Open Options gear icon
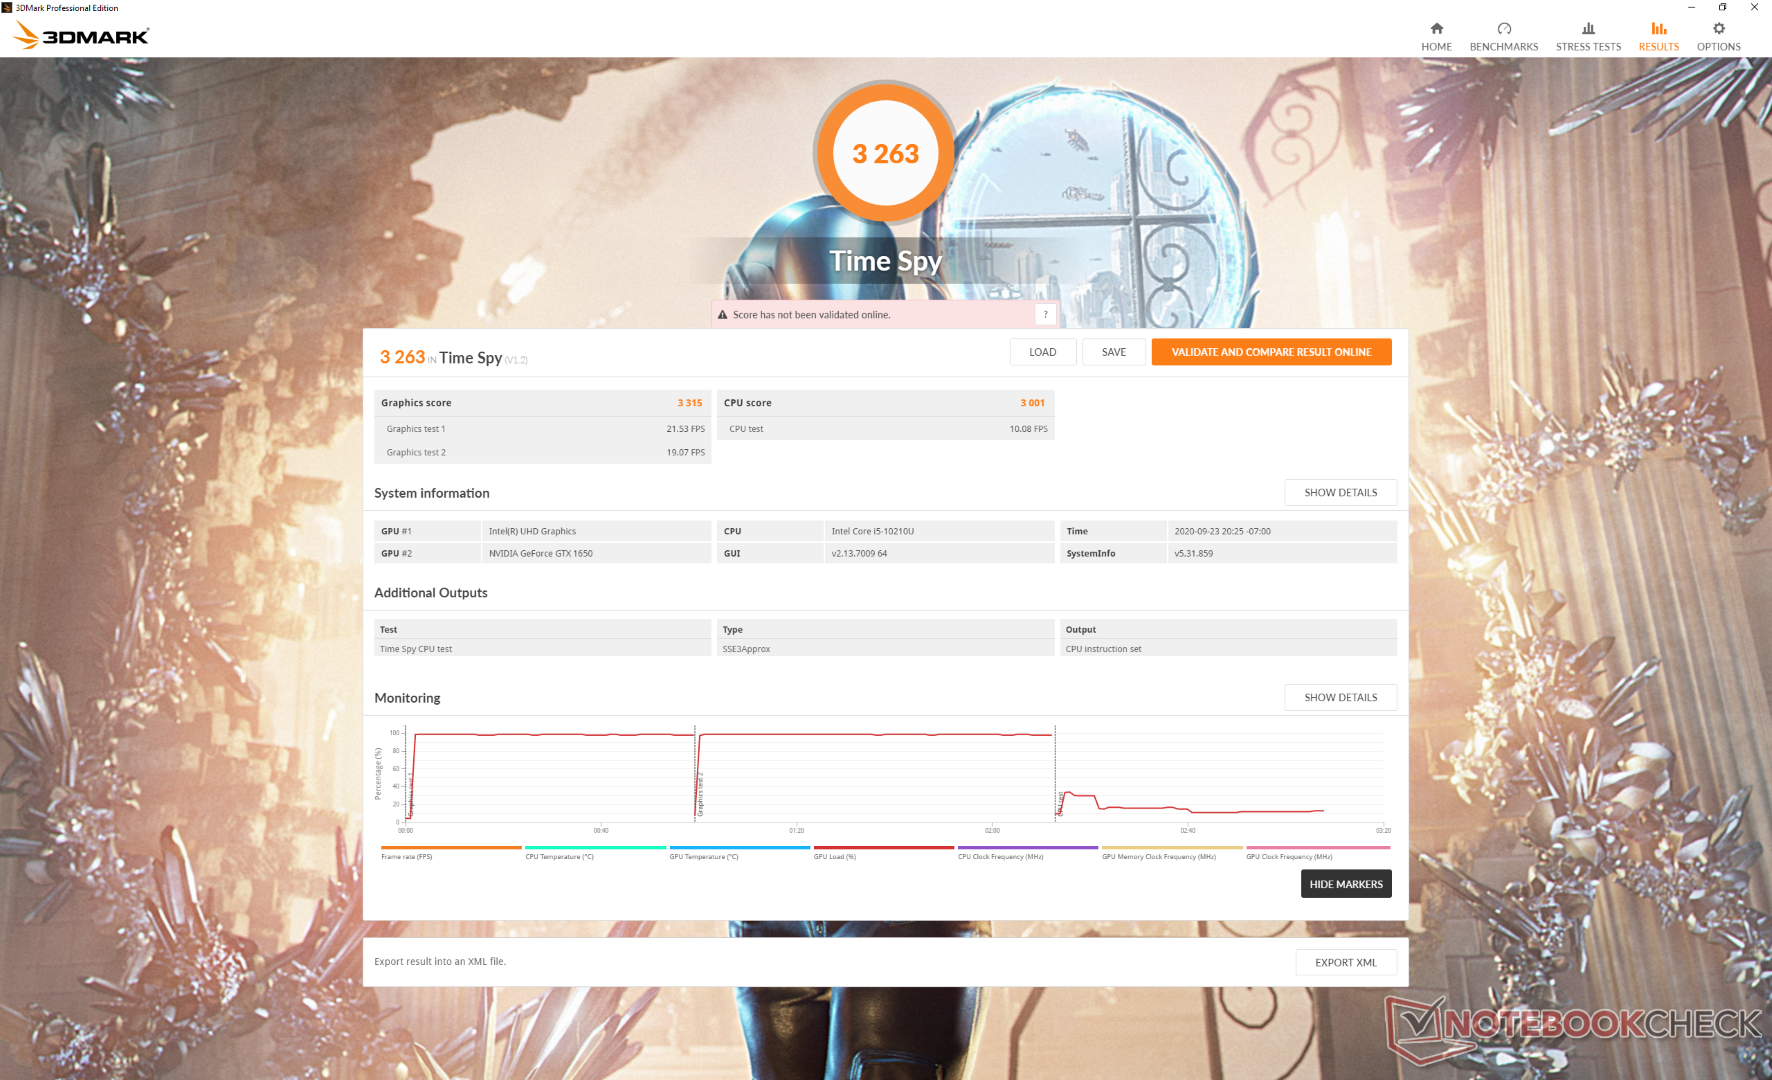Viewport: 1772px width, 1080px height. pyautogui.click(x=1718, y=29)
